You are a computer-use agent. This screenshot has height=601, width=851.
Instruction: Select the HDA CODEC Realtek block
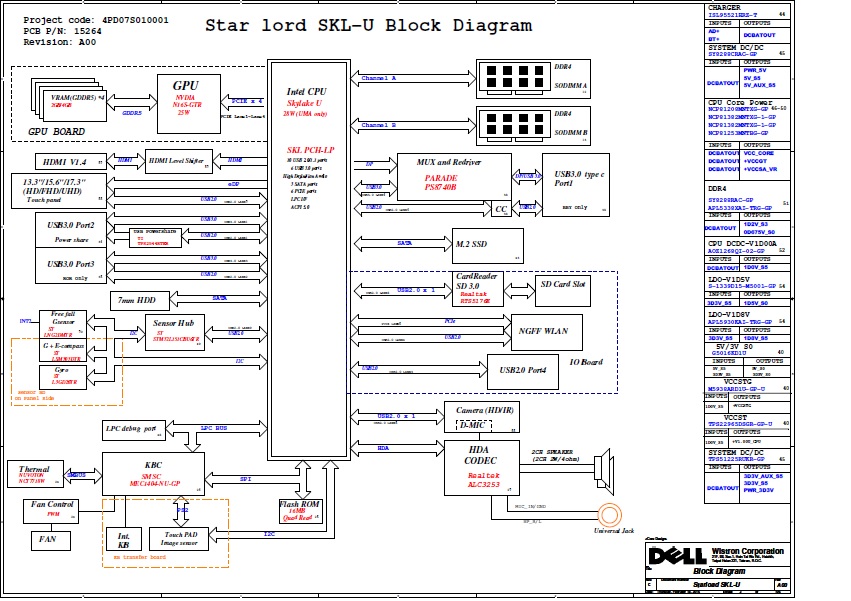(482, 468)
